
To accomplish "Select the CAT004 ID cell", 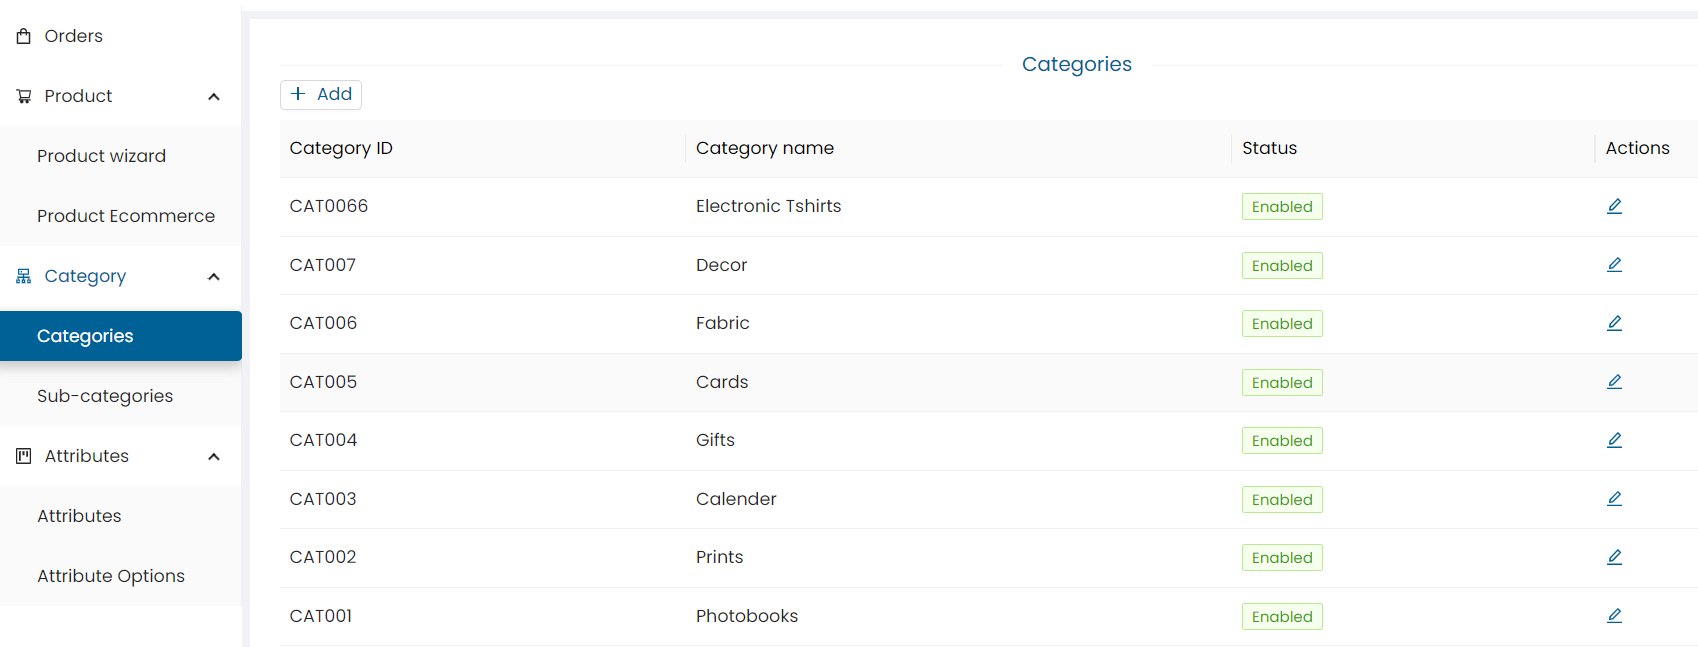I will (323, 440).
